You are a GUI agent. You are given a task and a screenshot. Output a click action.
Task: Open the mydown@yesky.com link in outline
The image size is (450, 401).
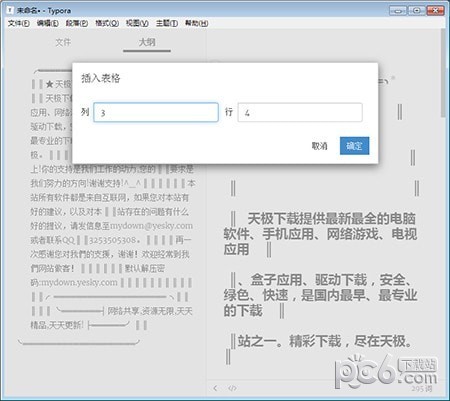pyautogui.click(x=151, y=226)
